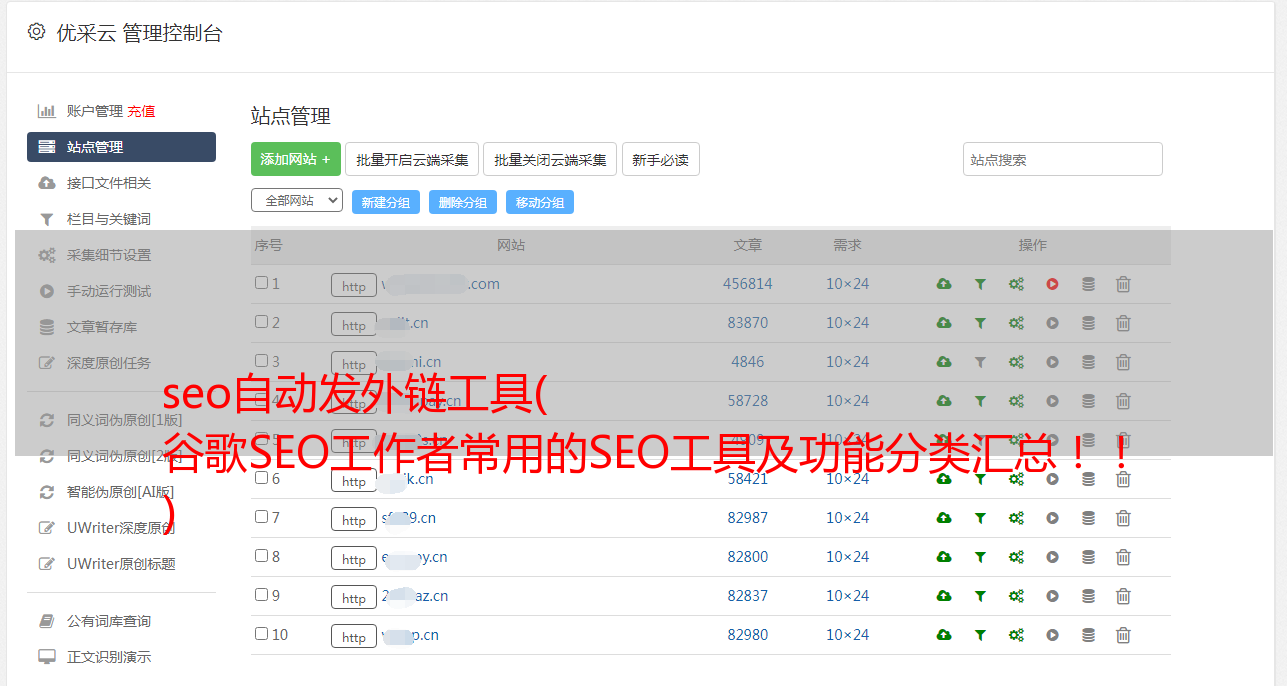Open article staging database for site 1
This screenshot has height=686, width=1287.
tap(1088, 284)
